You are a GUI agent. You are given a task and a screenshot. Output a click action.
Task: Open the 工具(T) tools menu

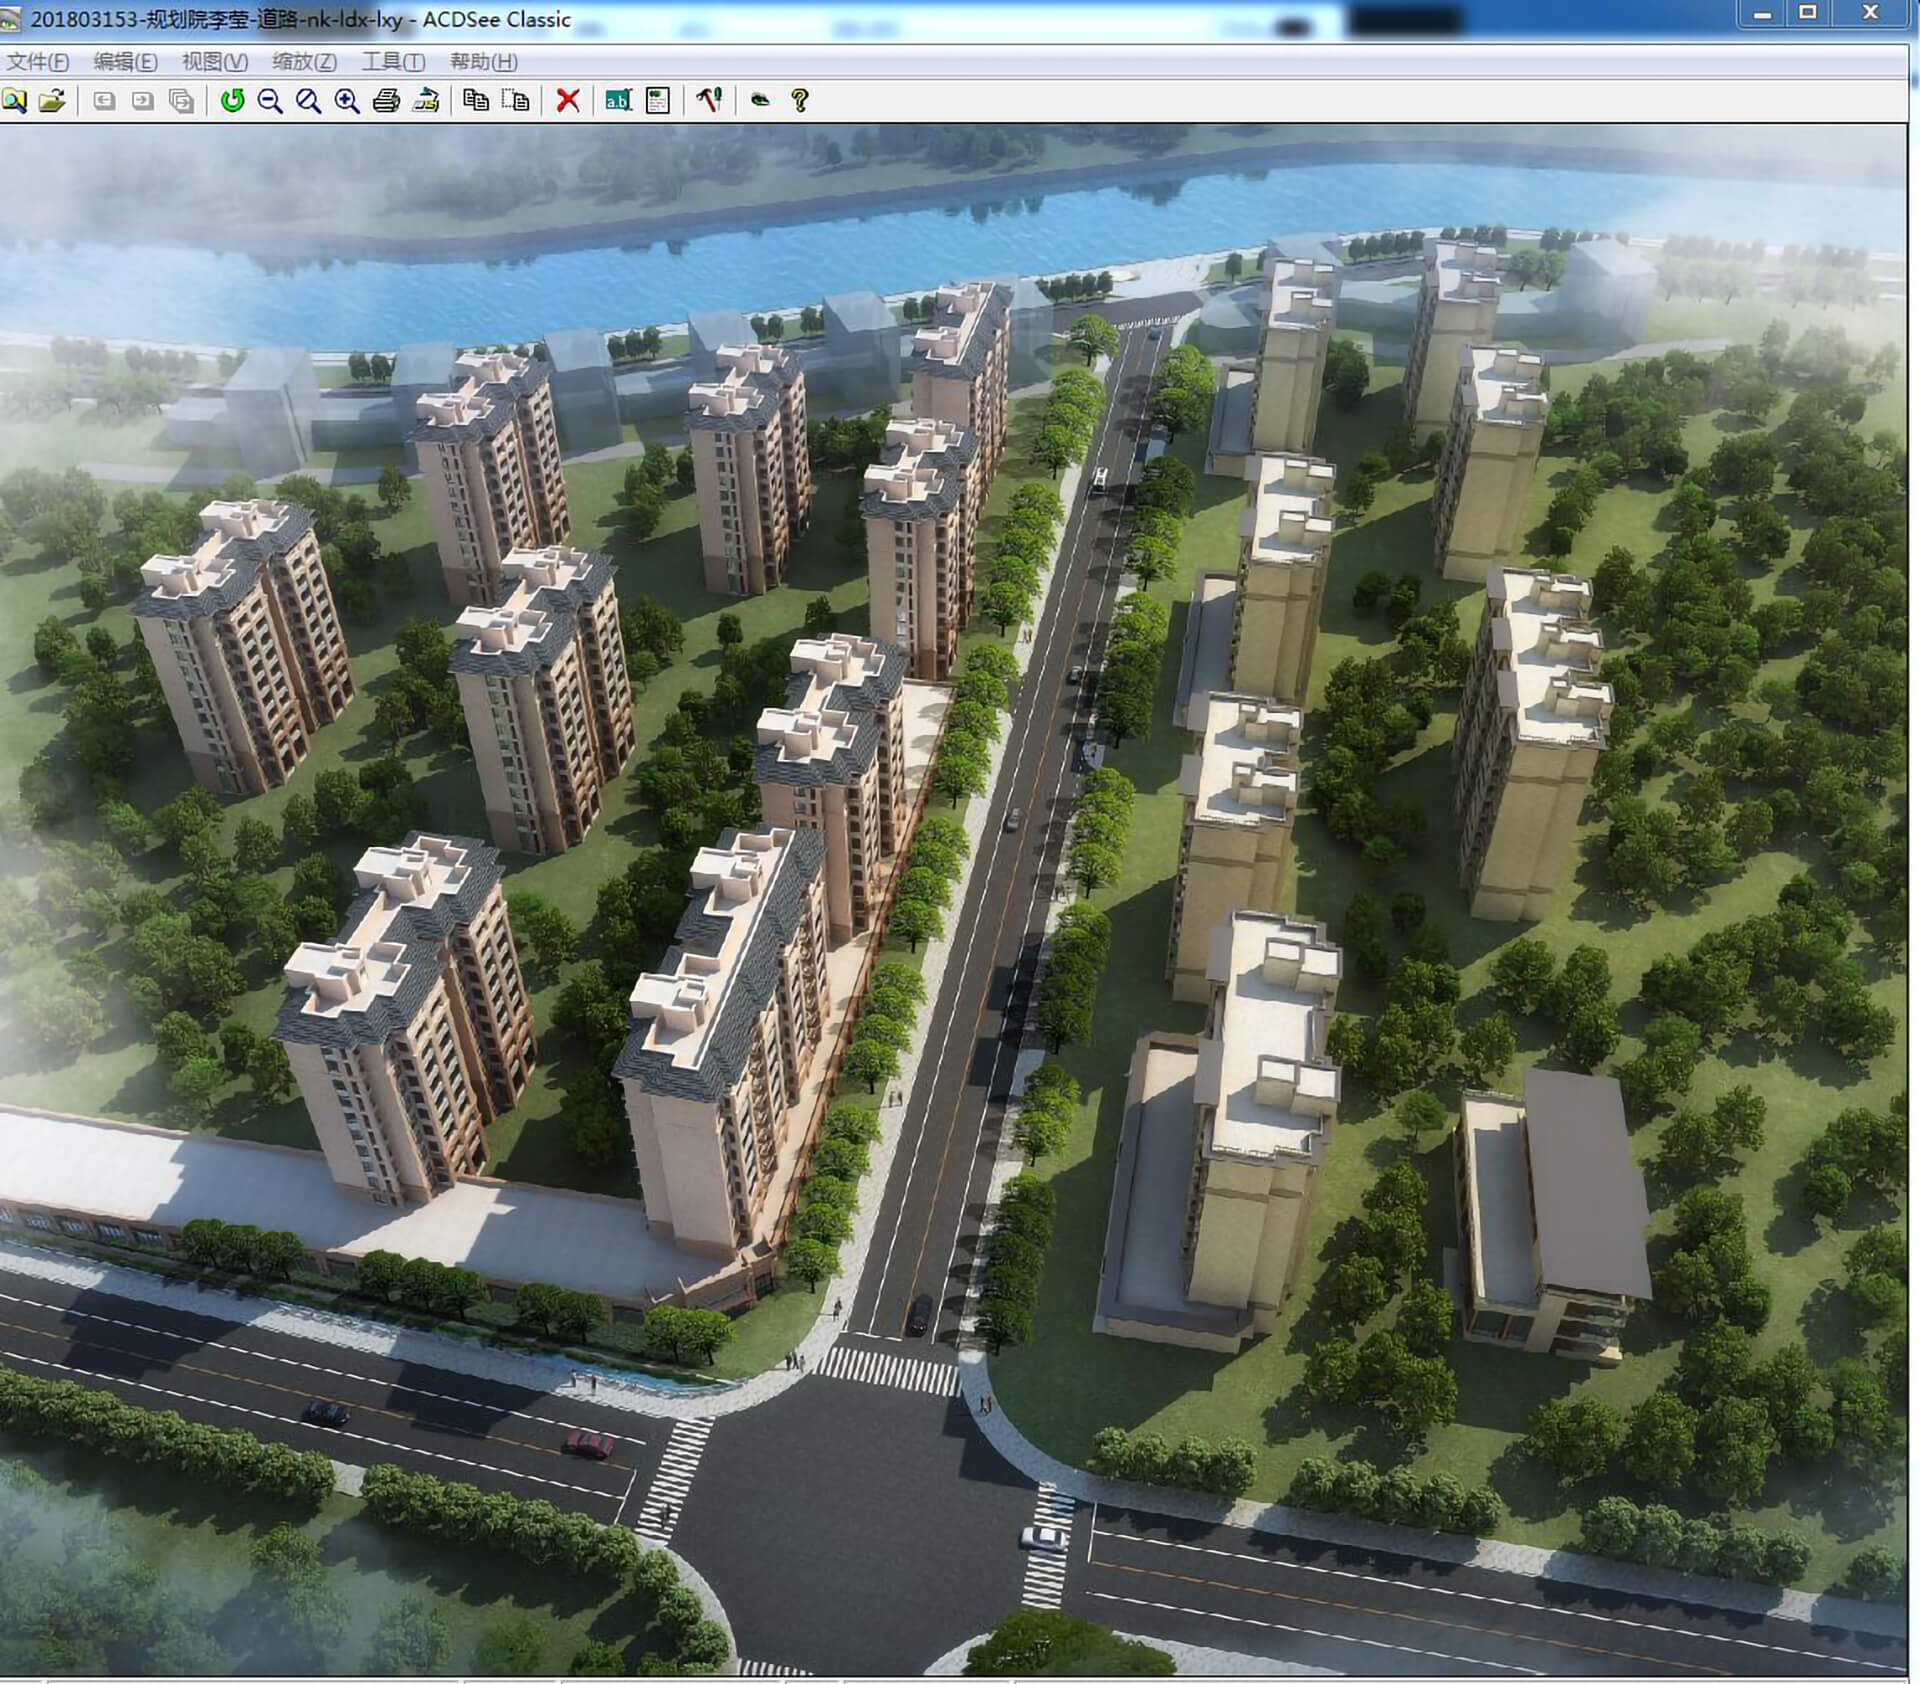[x=393, y=62]
